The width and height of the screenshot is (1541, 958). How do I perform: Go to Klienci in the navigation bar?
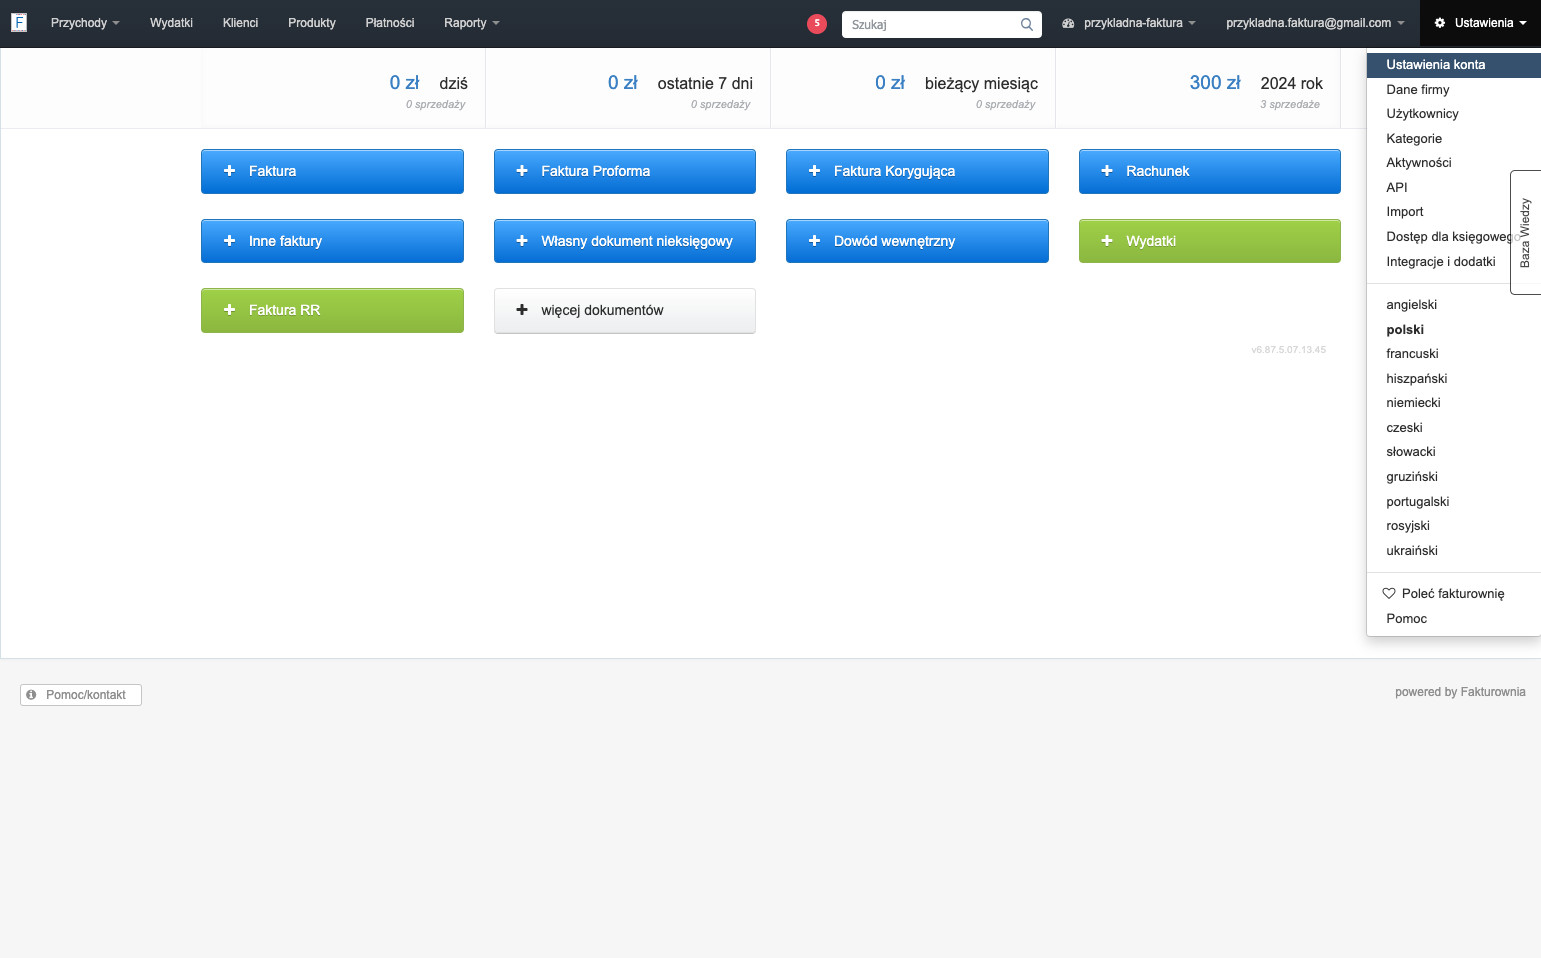coord(240,23)
